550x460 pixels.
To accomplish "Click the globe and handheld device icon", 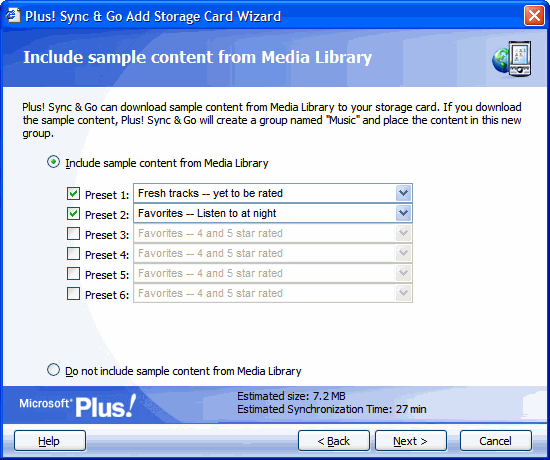I will tap(512, 59).
